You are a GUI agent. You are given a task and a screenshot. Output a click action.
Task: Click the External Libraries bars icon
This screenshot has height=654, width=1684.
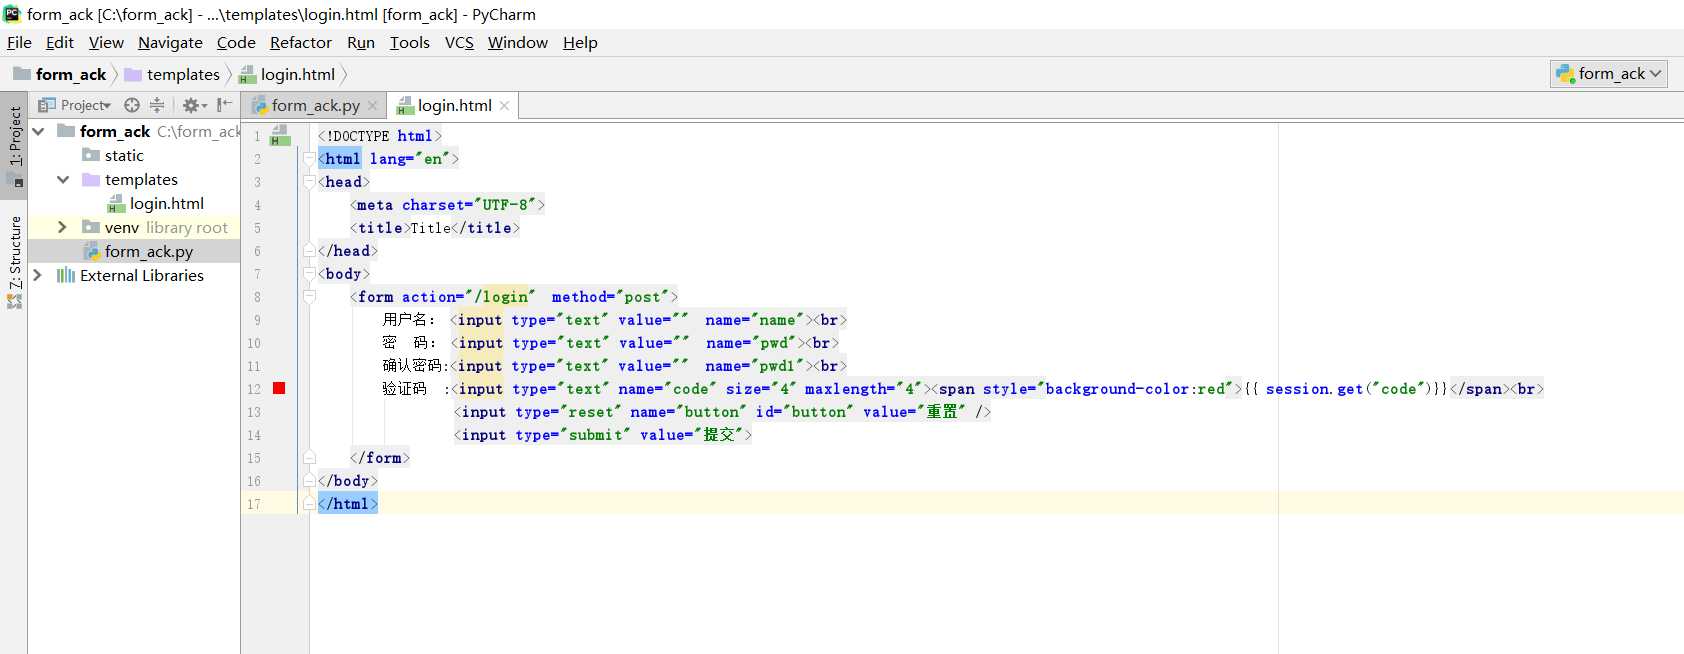[66, 275]
